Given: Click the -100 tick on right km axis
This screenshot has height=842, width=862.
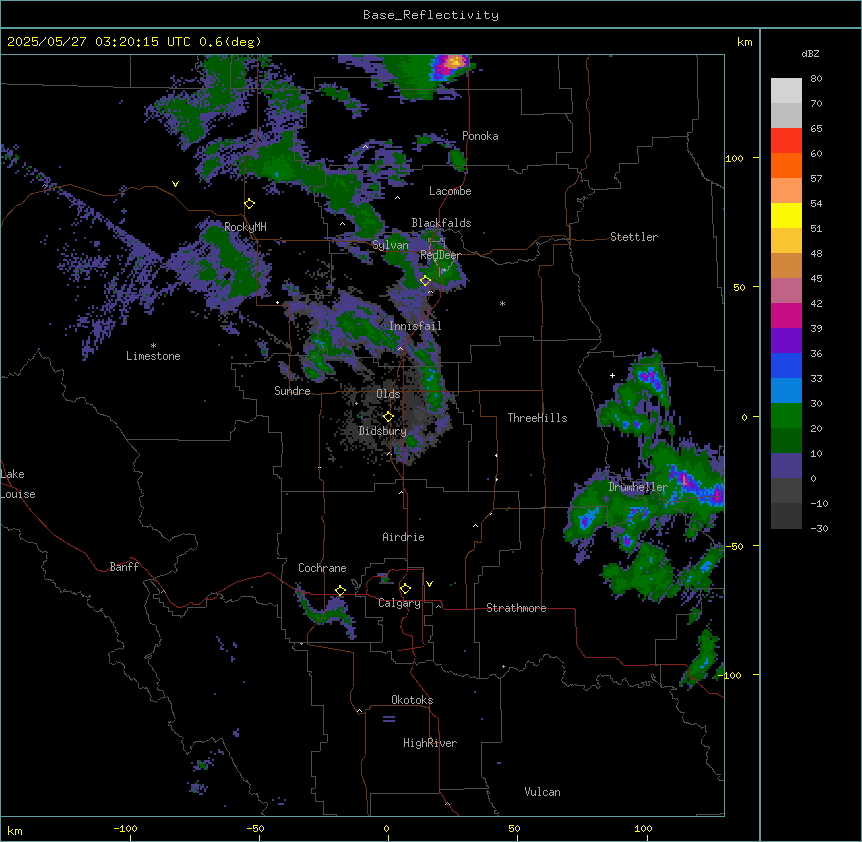Looking at the screenshot, I should click(732, 675).
